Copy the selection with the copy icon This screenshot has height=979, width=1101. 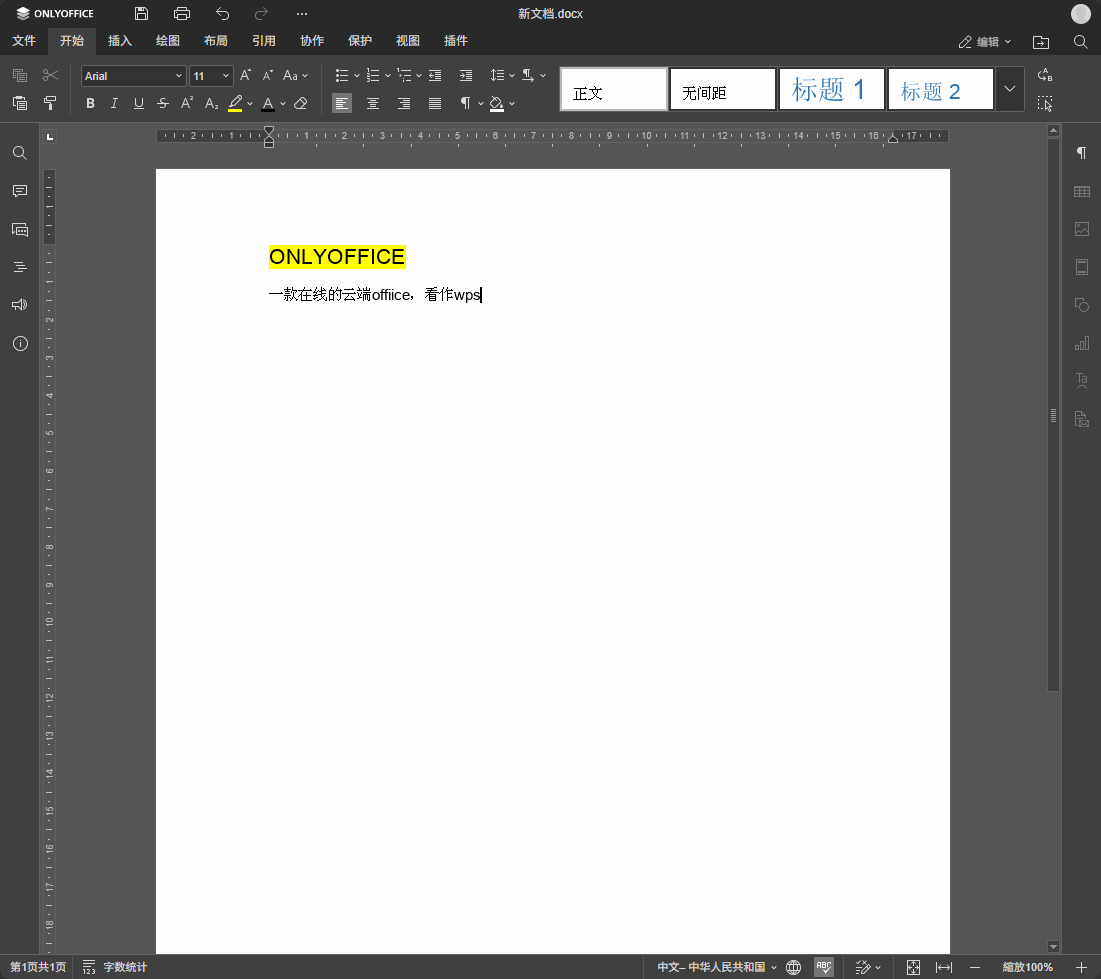pyautogui.click(x=20, y=75)
